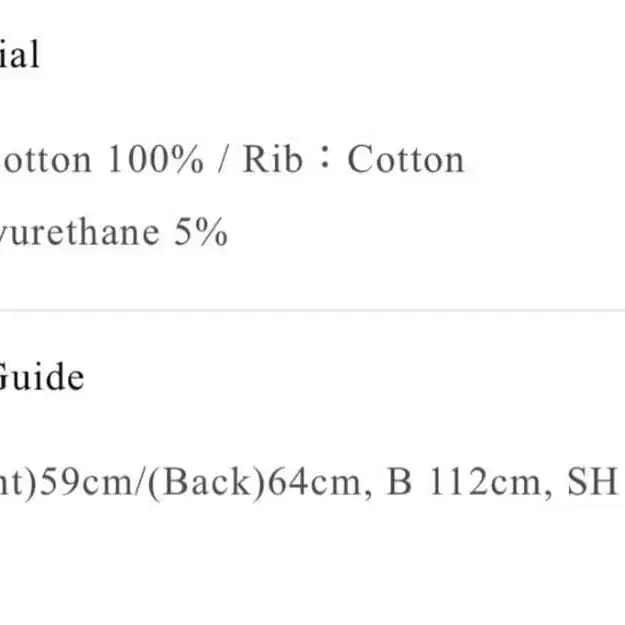Click the horizontal divider line between sections

coord(312,310)
